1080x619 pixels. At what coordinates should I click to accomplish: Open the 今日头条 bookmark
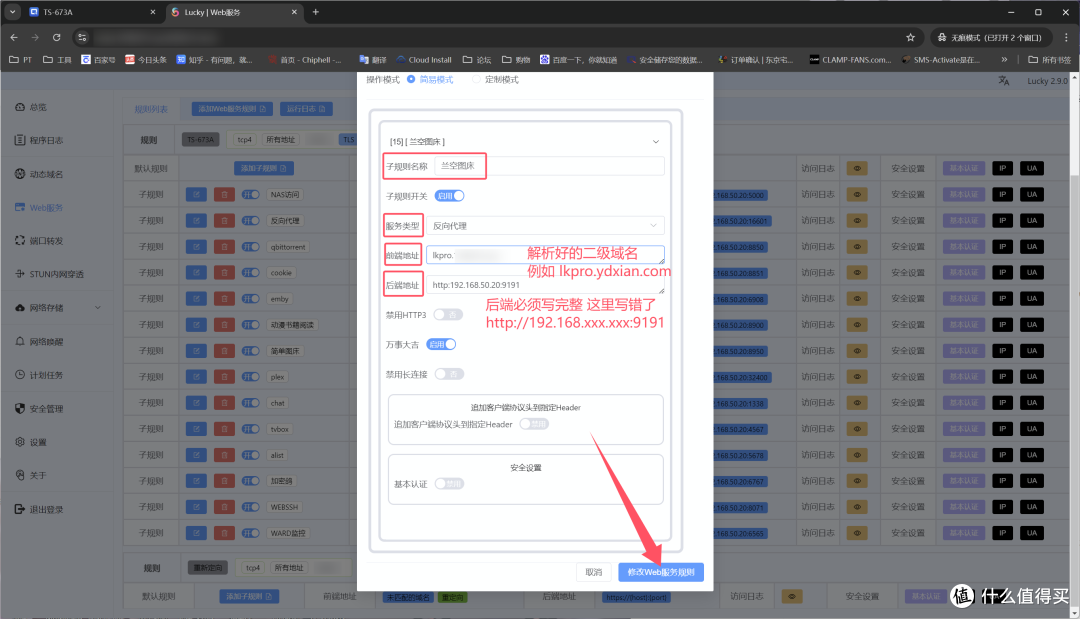pyautogui.click(x=146, y=60)
